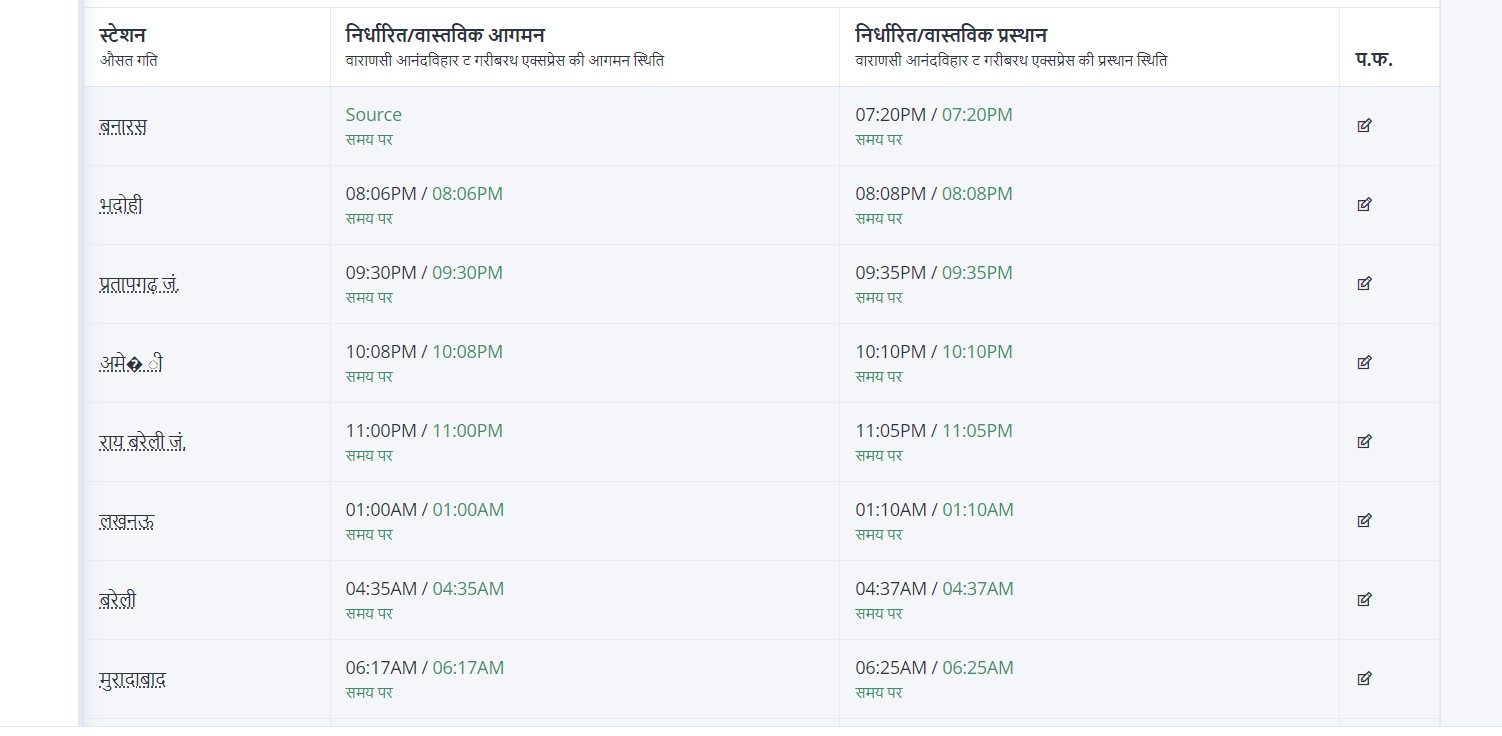Viewport: 1502px width, 736px height.
Task: Click the 11:05PM / 11:05PM departure time
Action: click(934, 431)
